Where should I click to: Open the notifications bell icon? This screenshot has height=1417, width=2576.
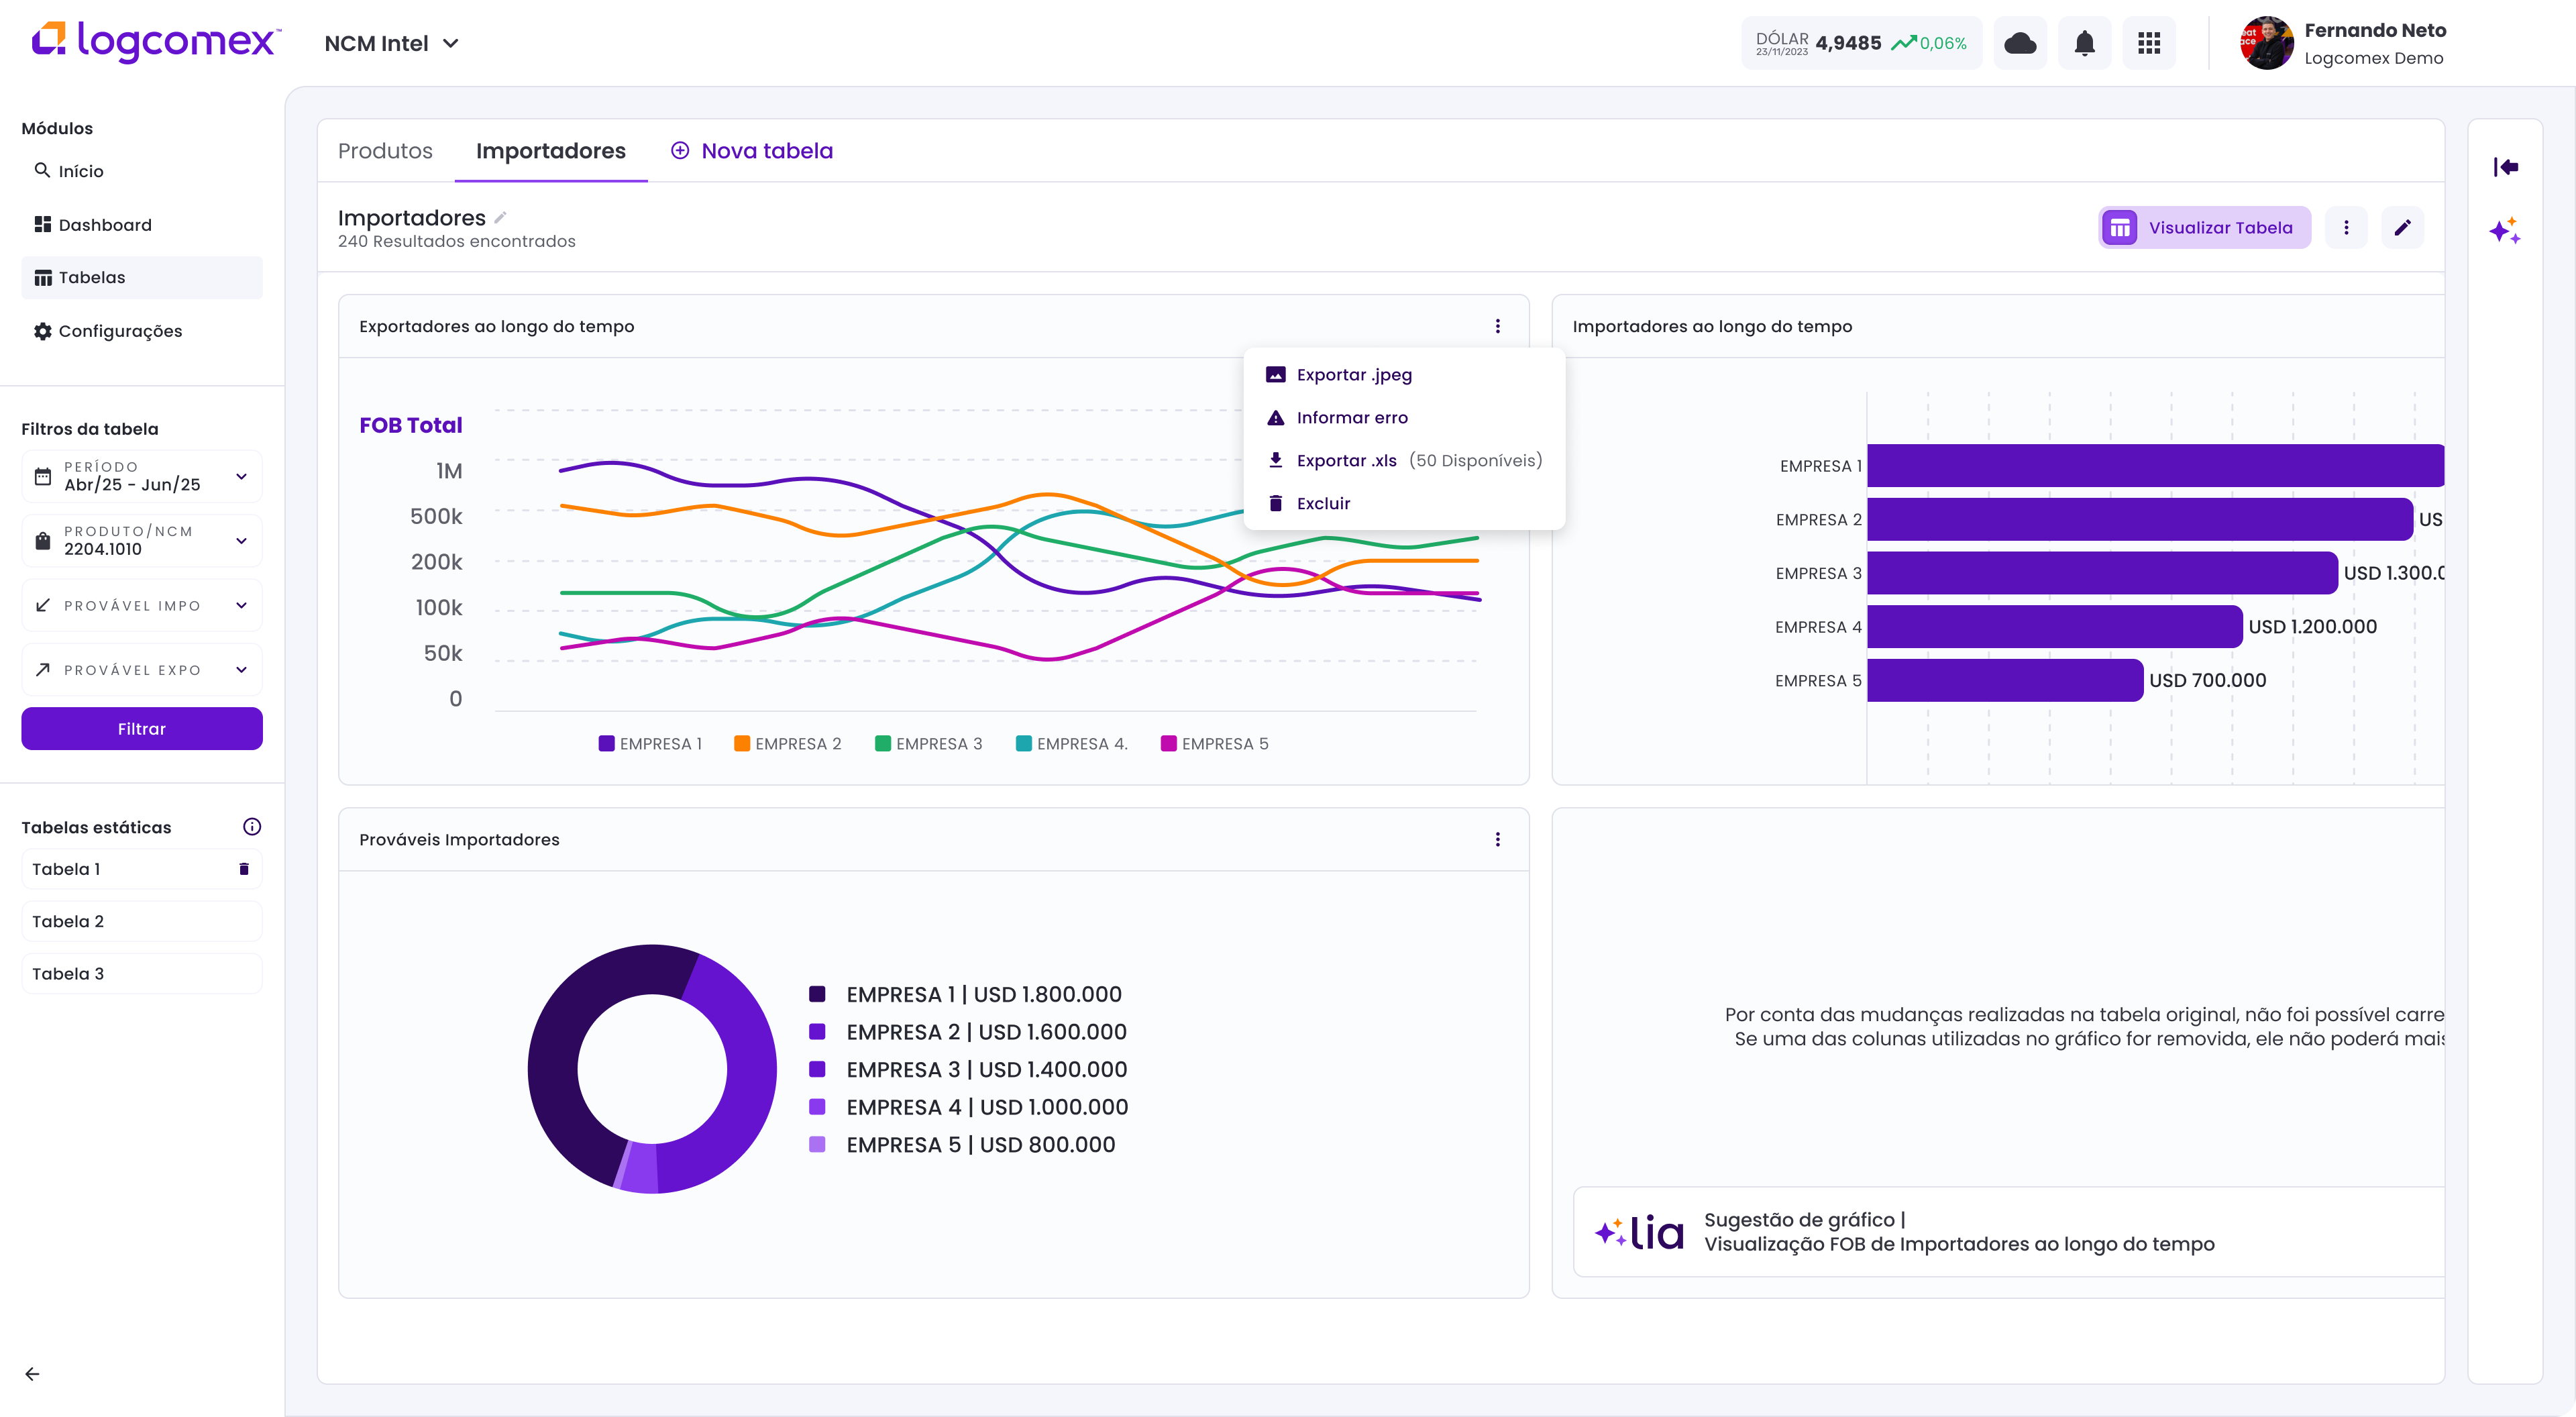pyautogui.click(x=2084, y=43)
